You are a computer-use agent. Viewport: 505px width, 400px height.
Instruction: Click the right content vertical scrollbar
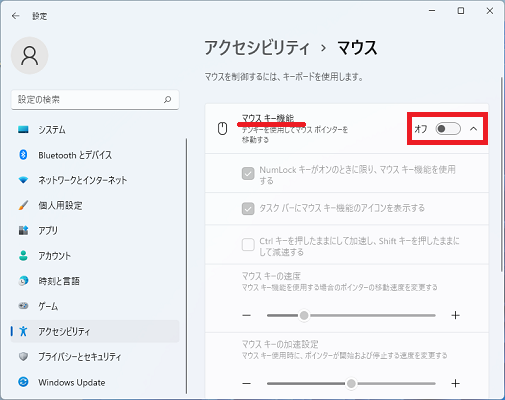(502, 174)
